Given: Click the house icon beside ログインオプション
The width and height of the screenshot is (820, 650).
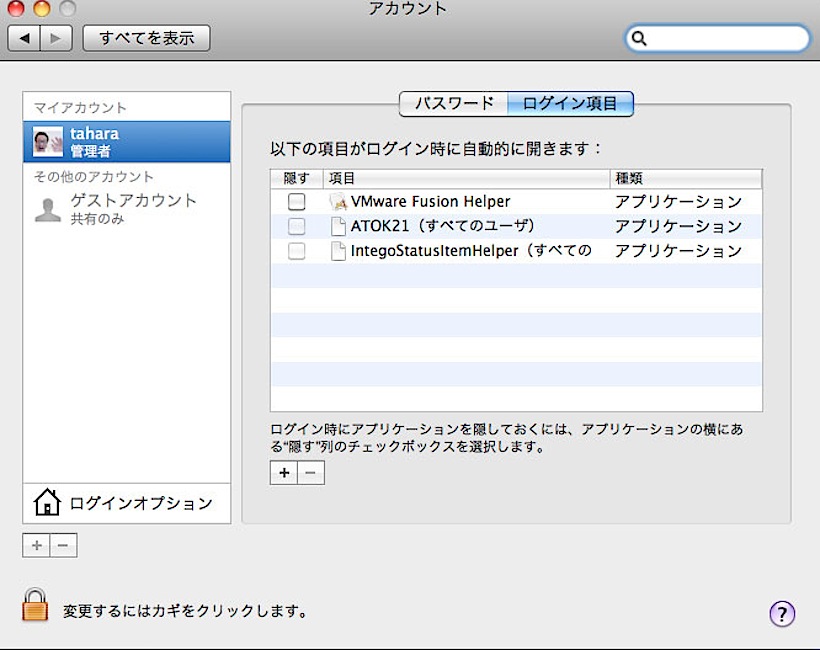Looking at the screenshot, I should pyautogui.click(x=47, y=502).
